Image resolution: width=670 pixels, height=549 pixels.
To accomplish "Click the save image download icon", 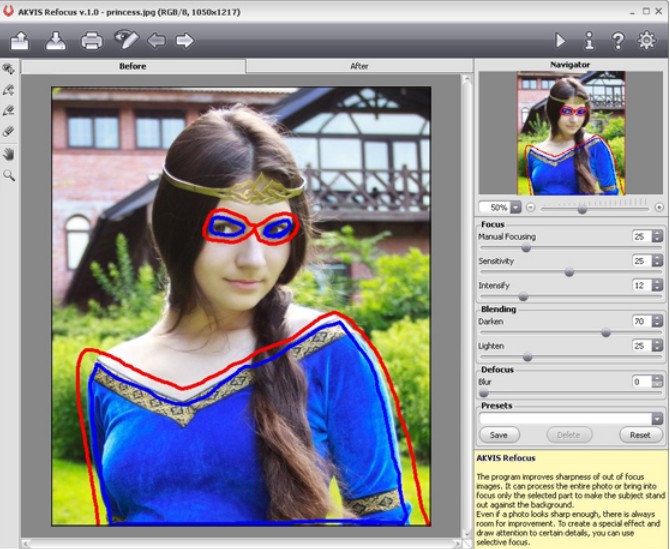I will pyautogui.click(x=56, y=41).
